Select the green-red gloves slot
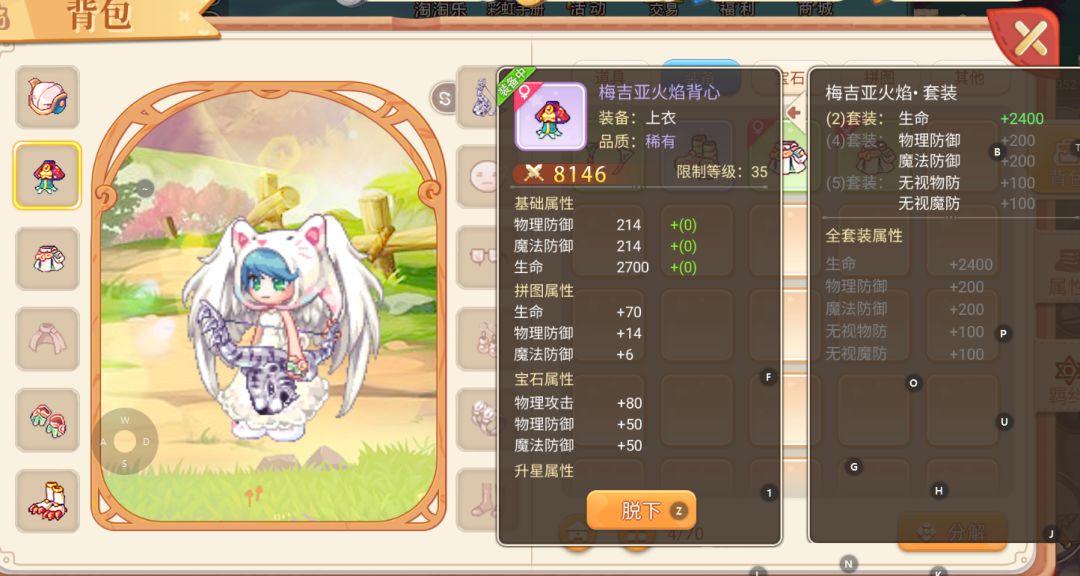The width and height of the screenshot is (1080, 576). (x=48, y=420)
